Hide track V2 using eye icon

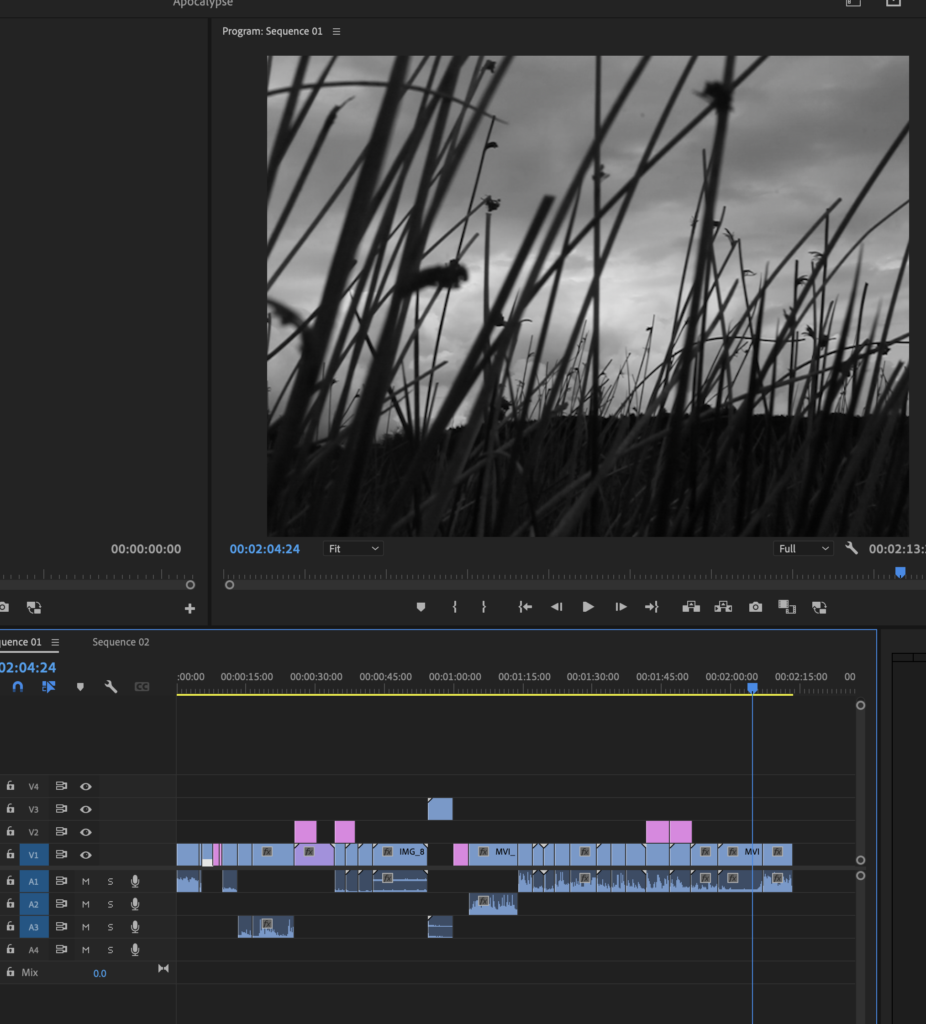tap(86, 832)
